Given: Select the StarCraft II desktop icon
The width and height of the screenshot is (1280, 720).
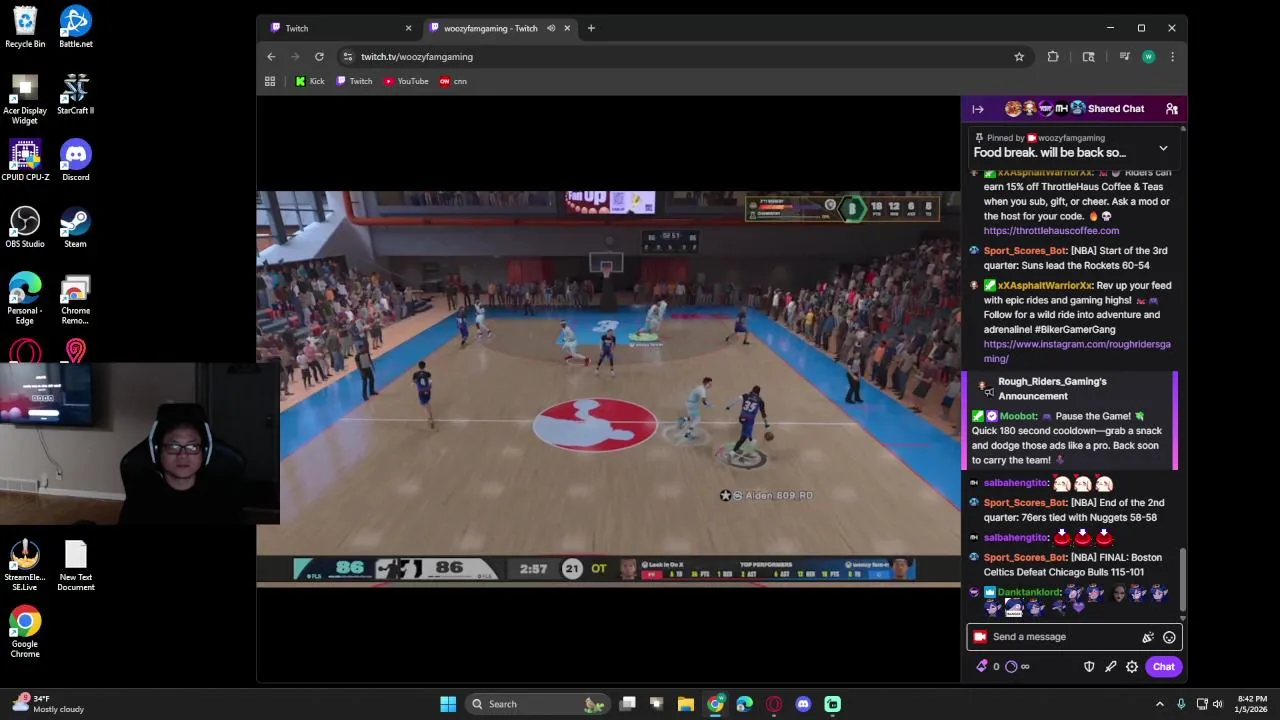Looking at the screenshot, I should click(x=76, y=94).
